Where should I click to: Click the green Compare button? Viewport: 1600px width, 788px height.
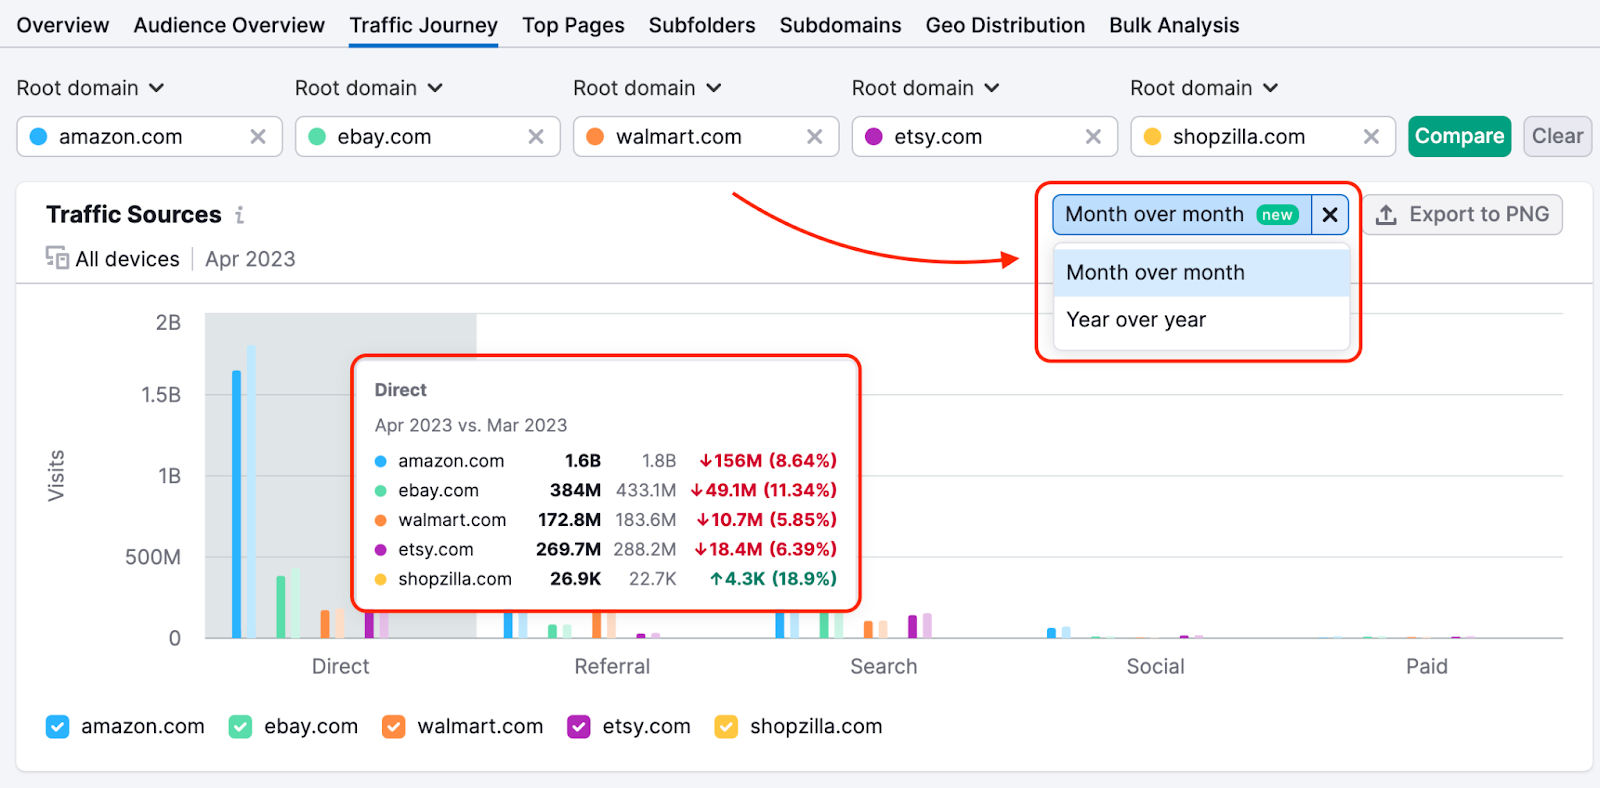(1460, 136)
